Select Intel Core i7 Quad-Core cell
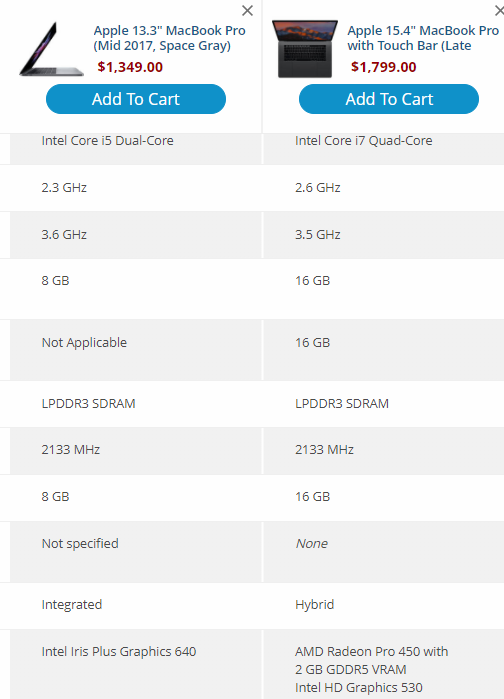The width and height of the screenshot is (504, 699). (384, 148)
